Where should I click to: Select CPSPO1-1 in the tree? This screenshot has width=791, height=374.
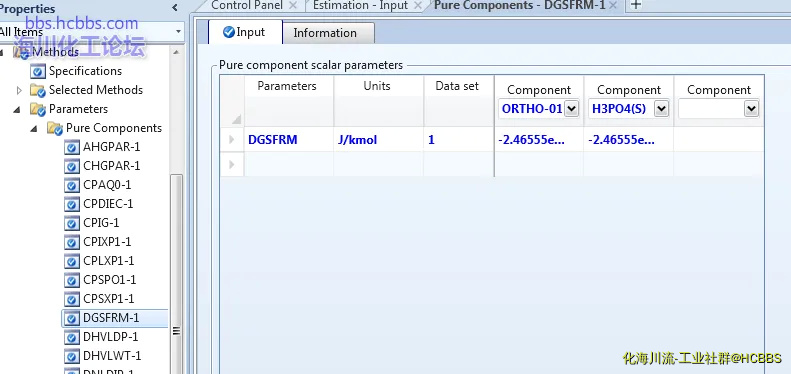point(109,280)
